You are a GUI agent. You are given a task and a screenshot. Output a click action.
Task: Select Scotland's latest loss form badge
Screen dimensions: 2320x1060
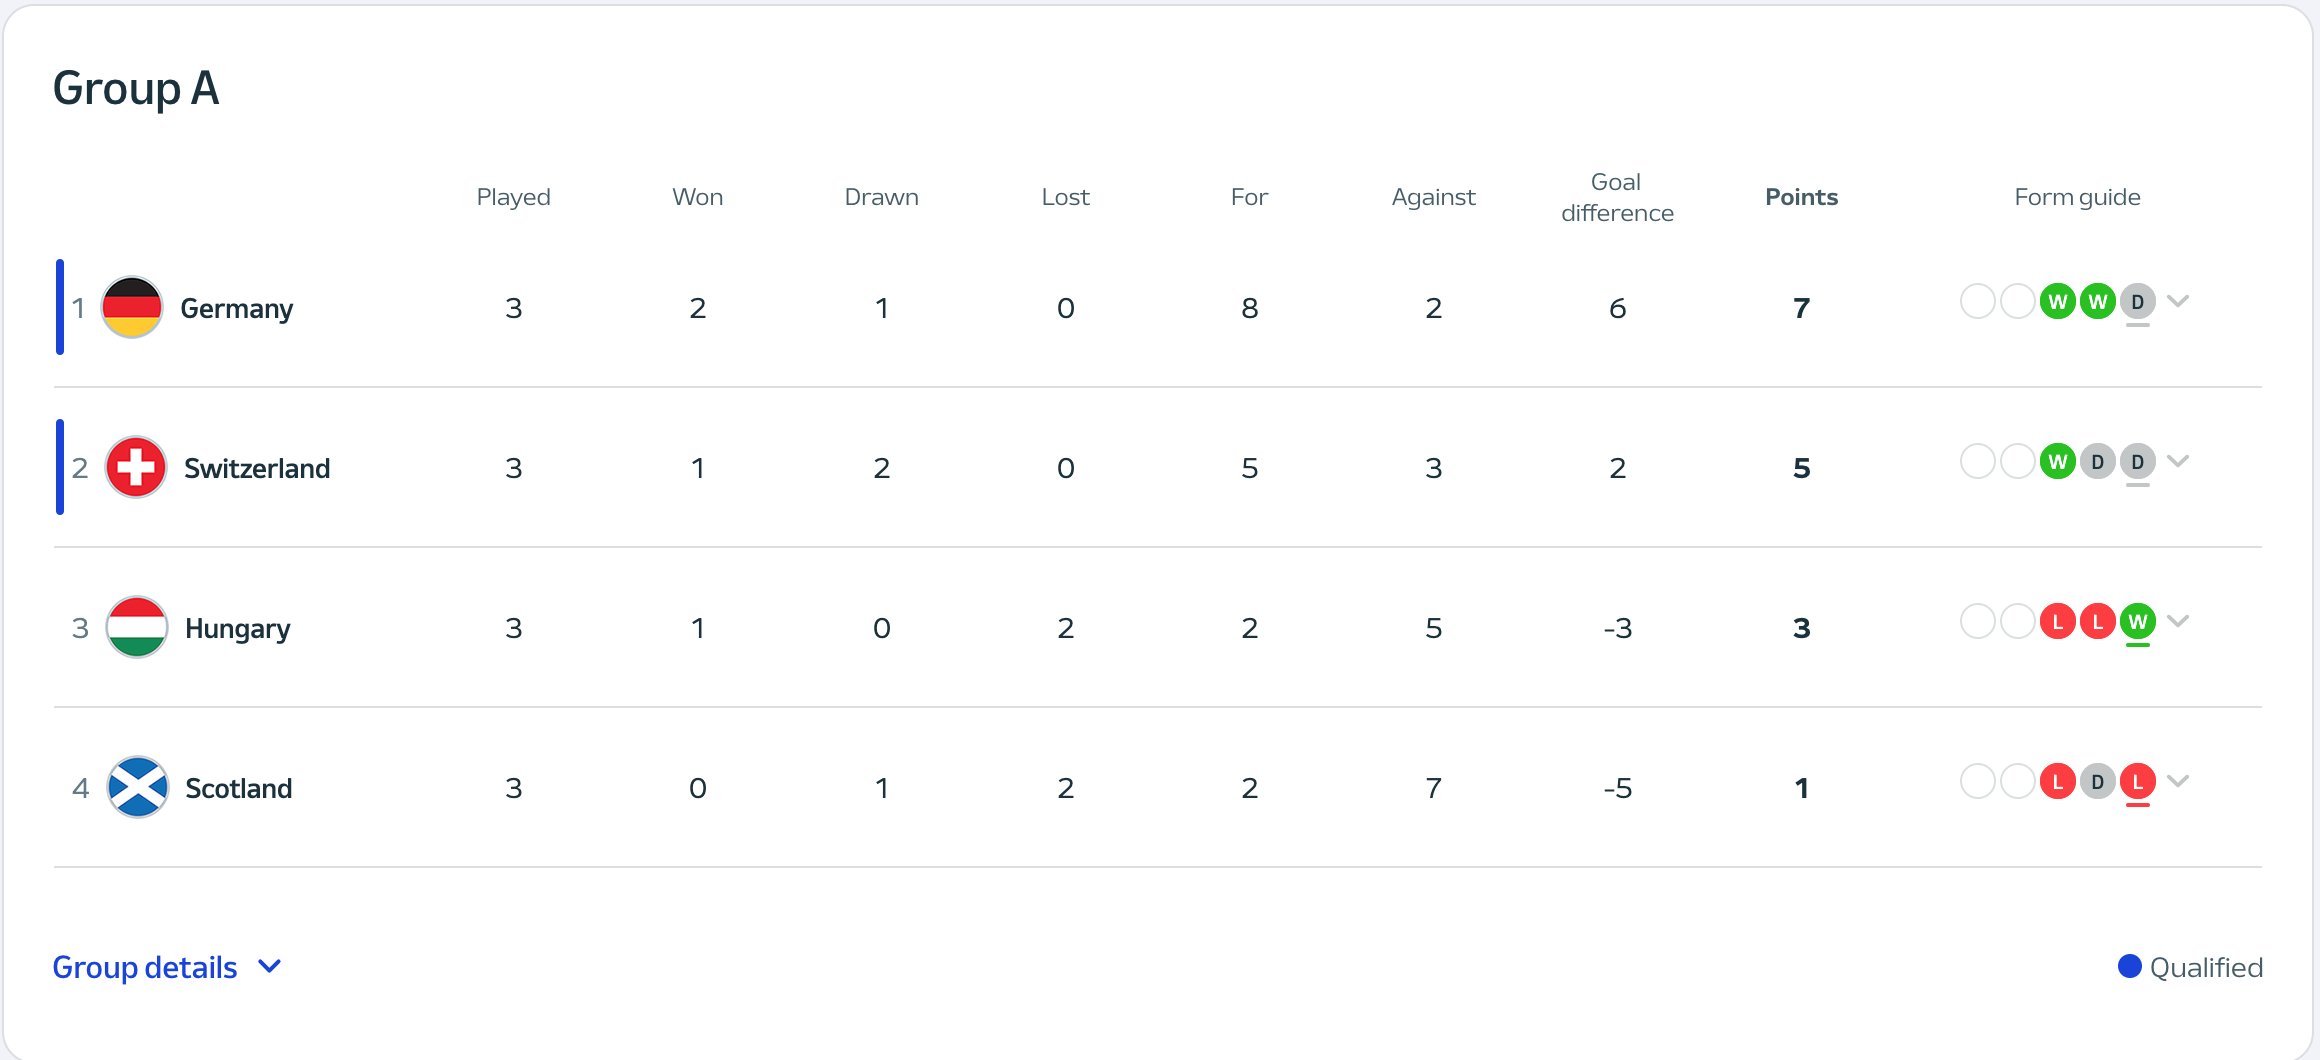(x=2138, y=781)
